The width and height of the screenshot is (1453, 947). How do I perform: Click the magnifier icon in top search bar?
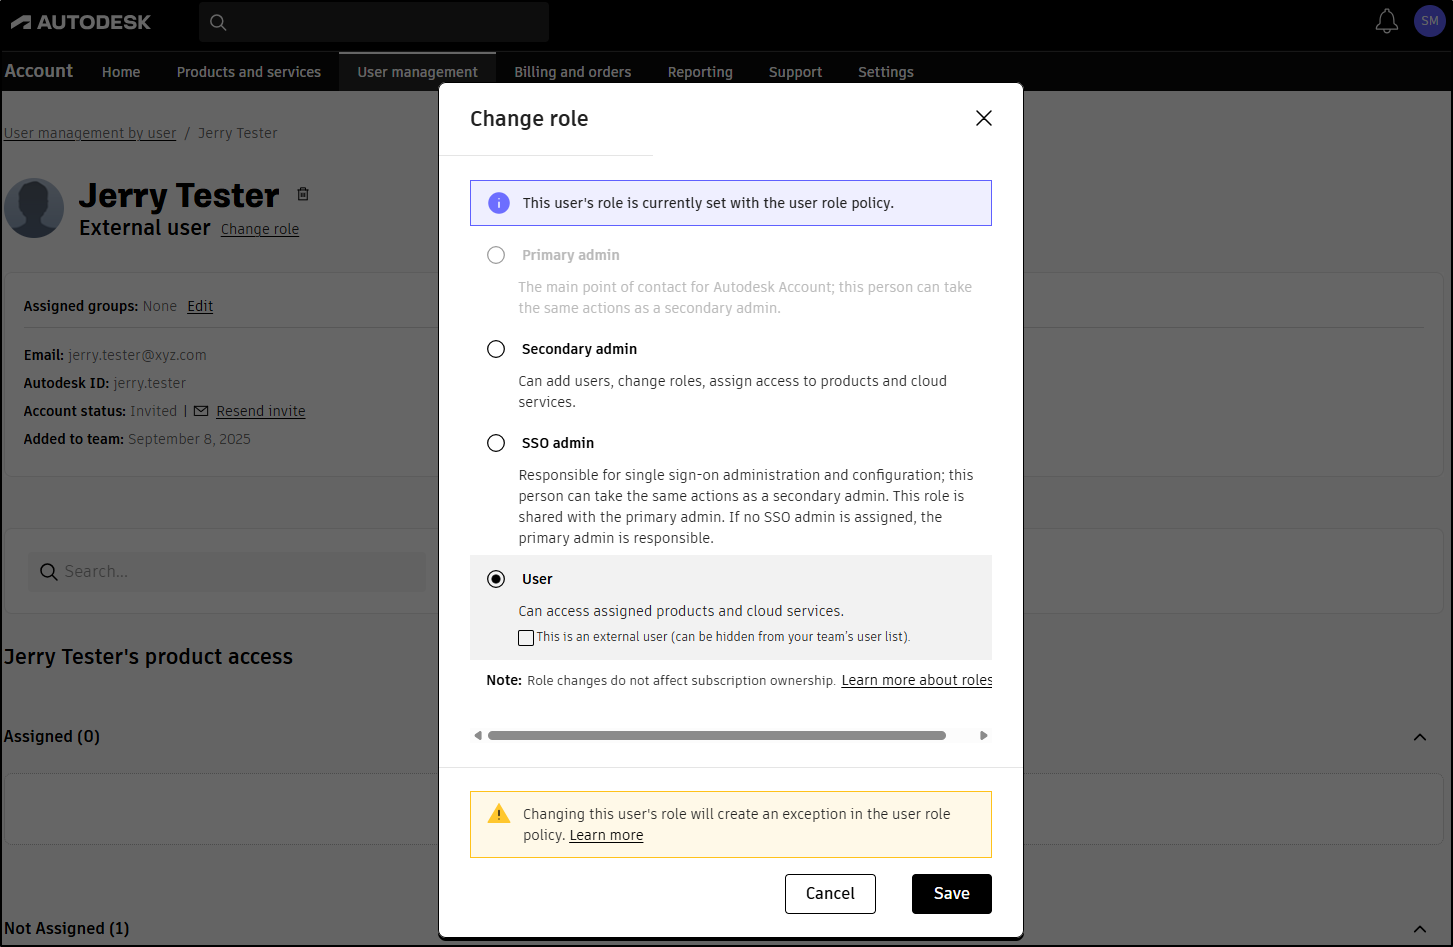(218, 22)
